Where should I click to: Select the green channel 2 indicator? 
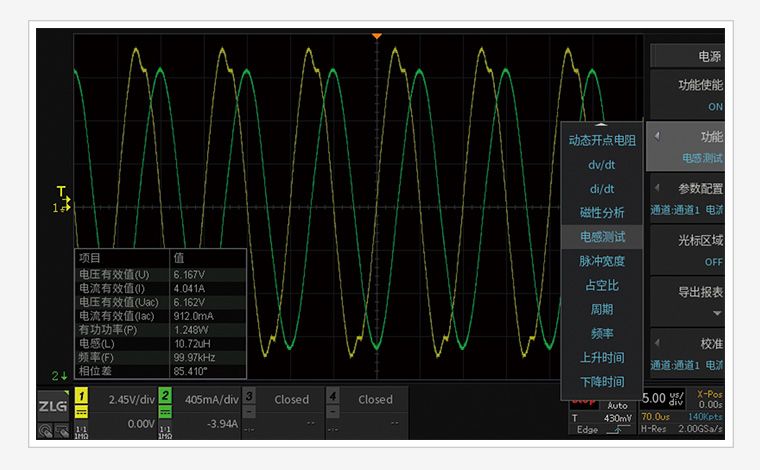165,397
